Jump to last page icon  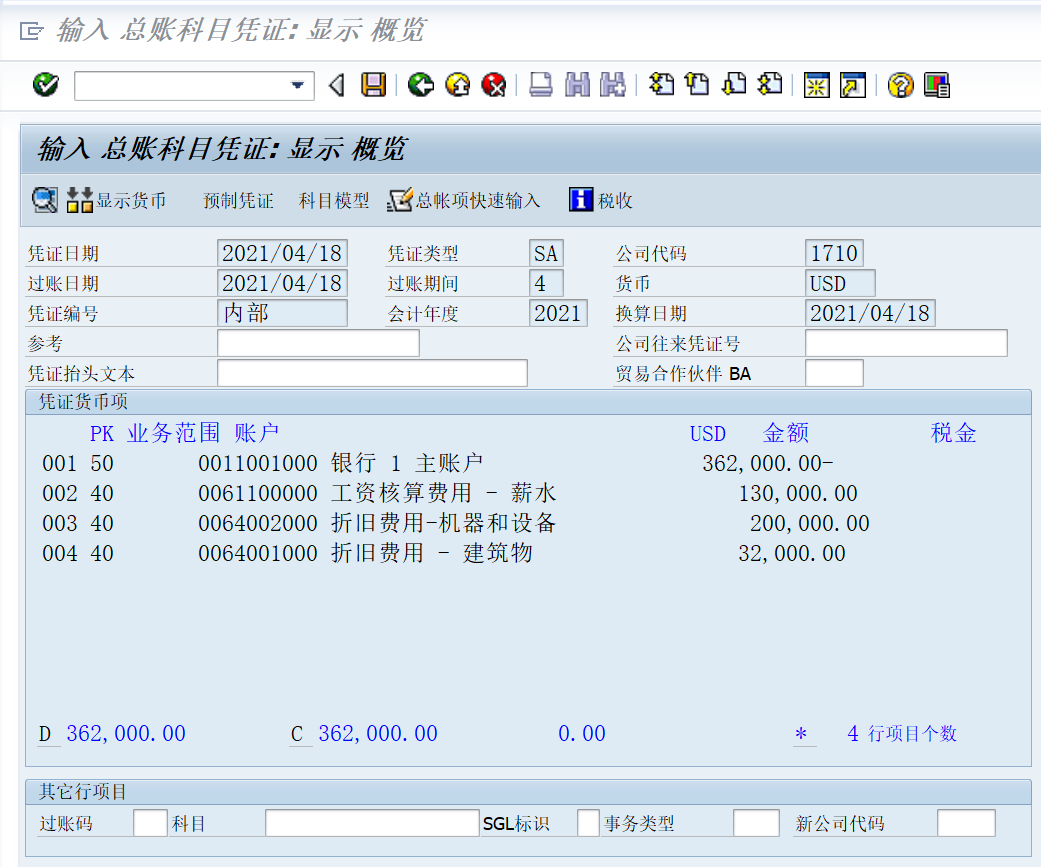[x=769, y=85]
